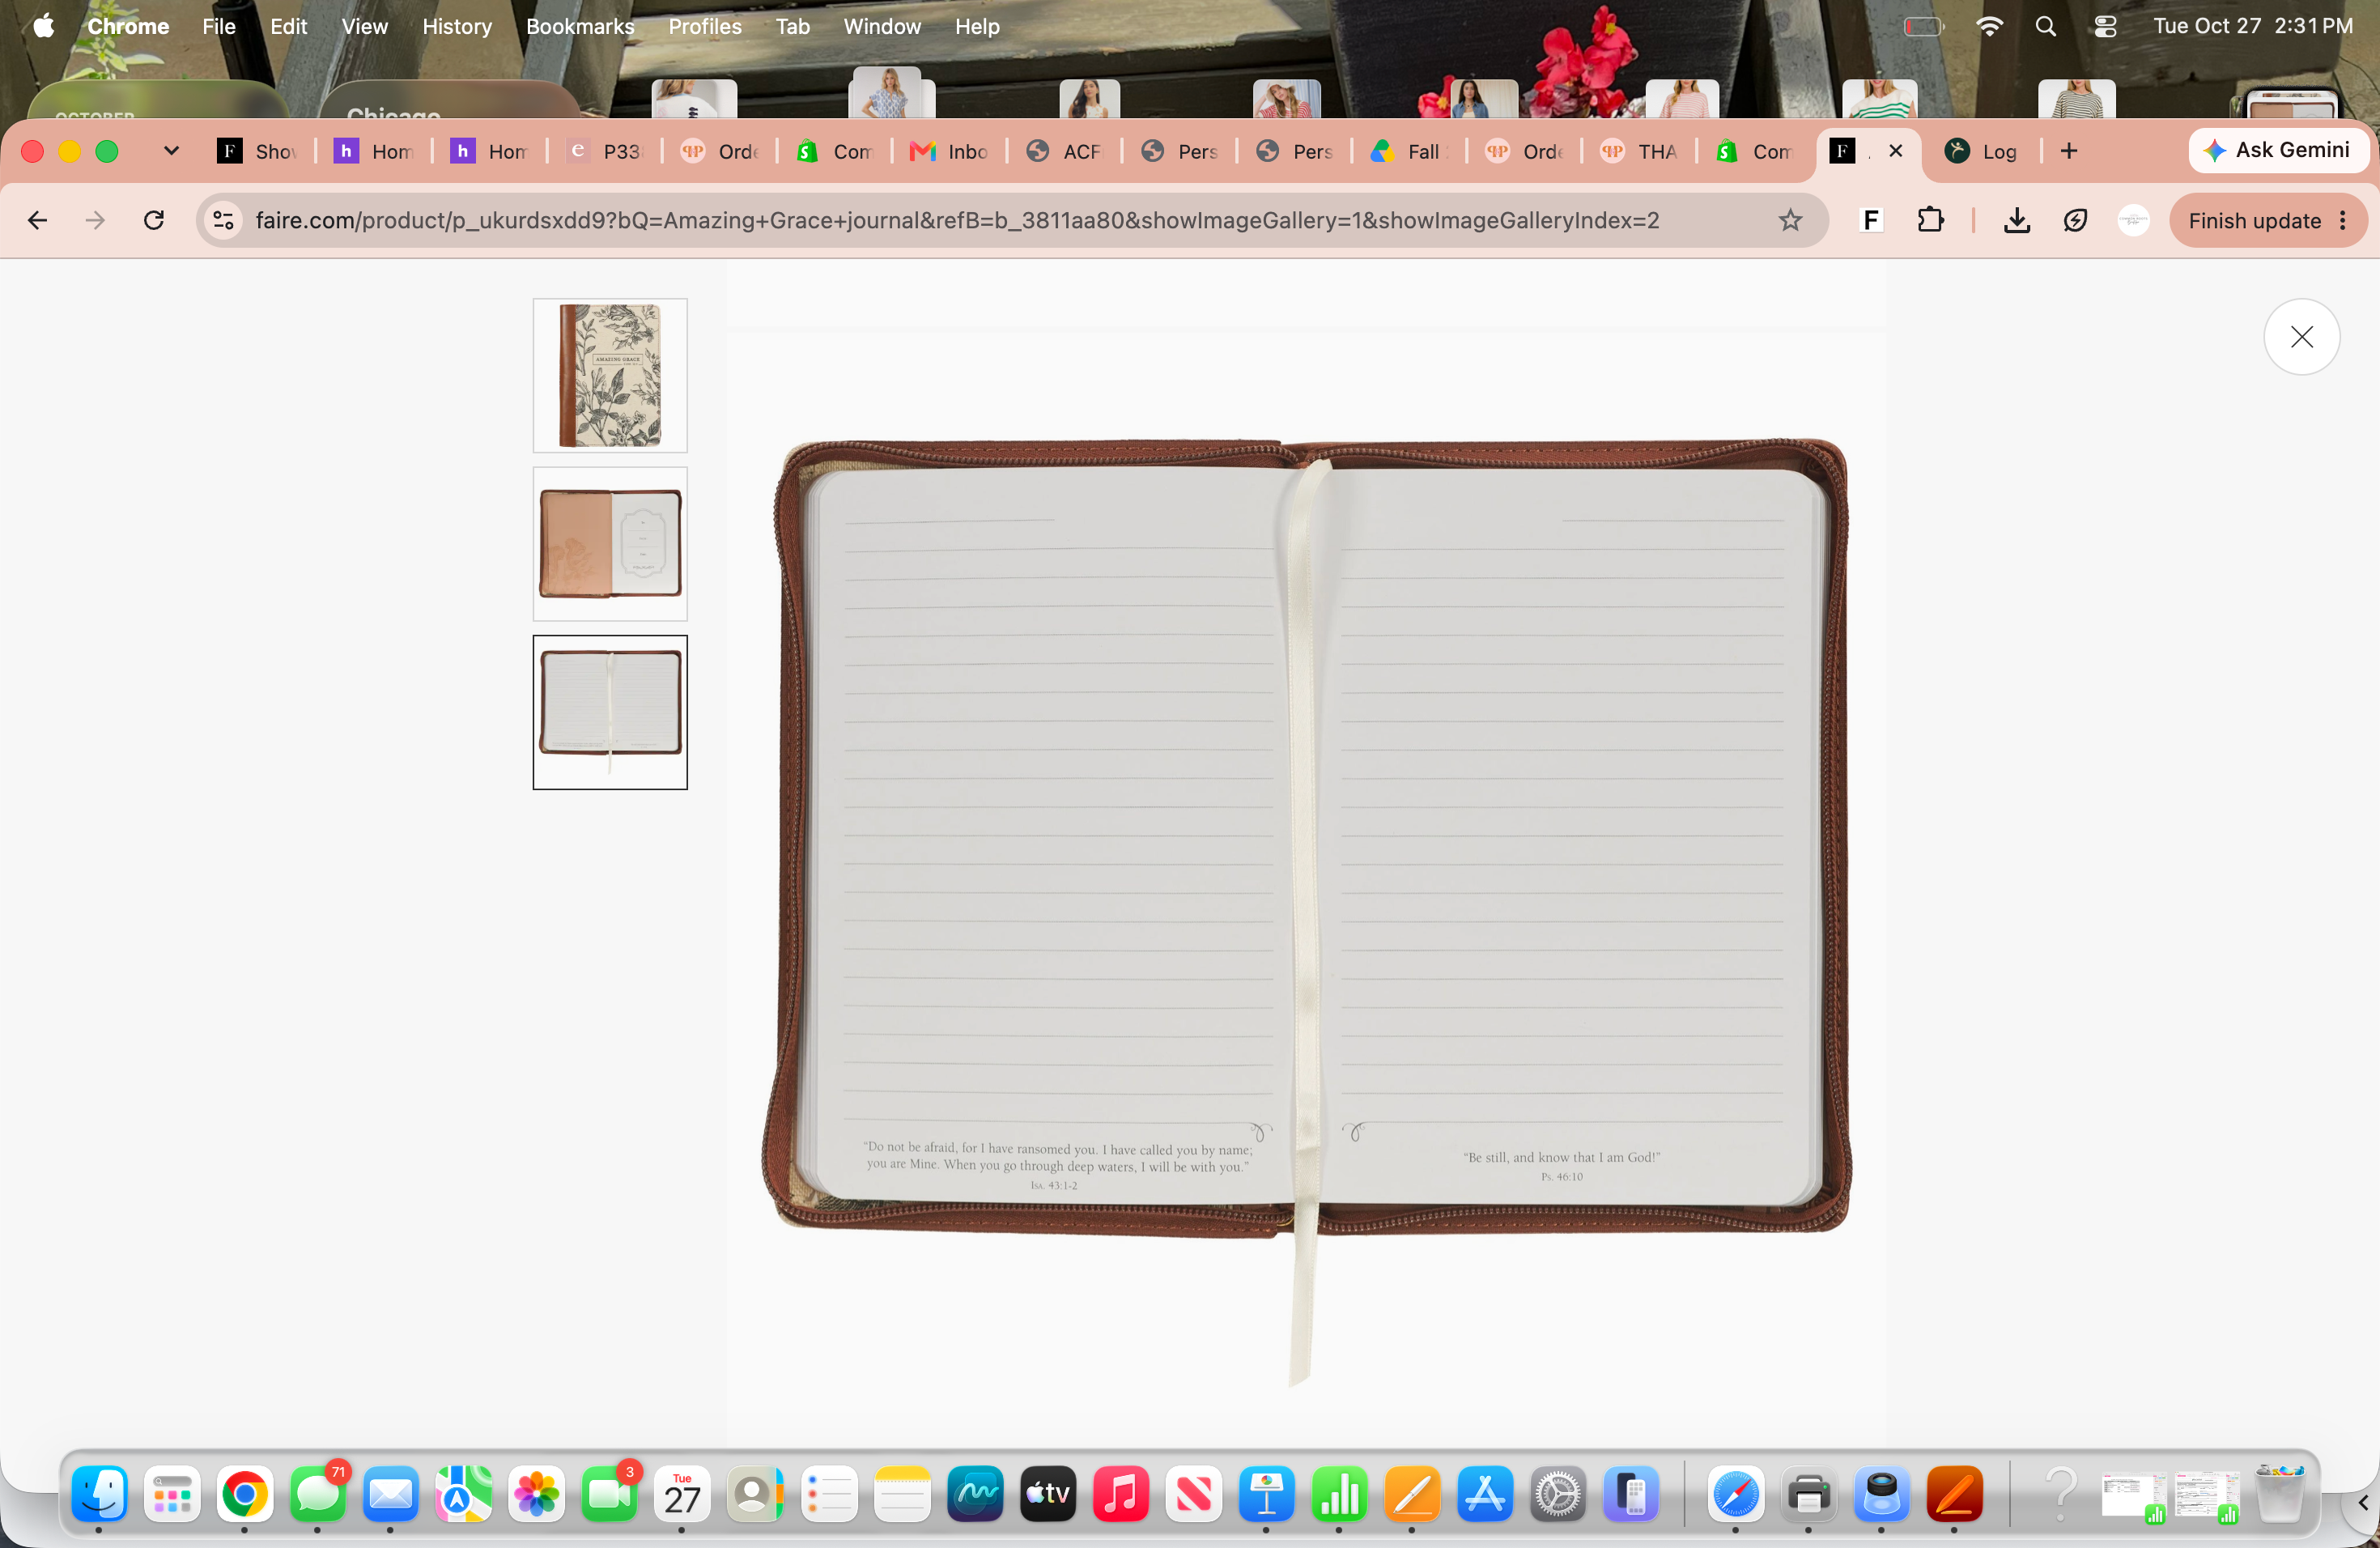Screen dimensions: 2380x1548
Task: Show Chrome downloads
Action: click(2017, 220)
